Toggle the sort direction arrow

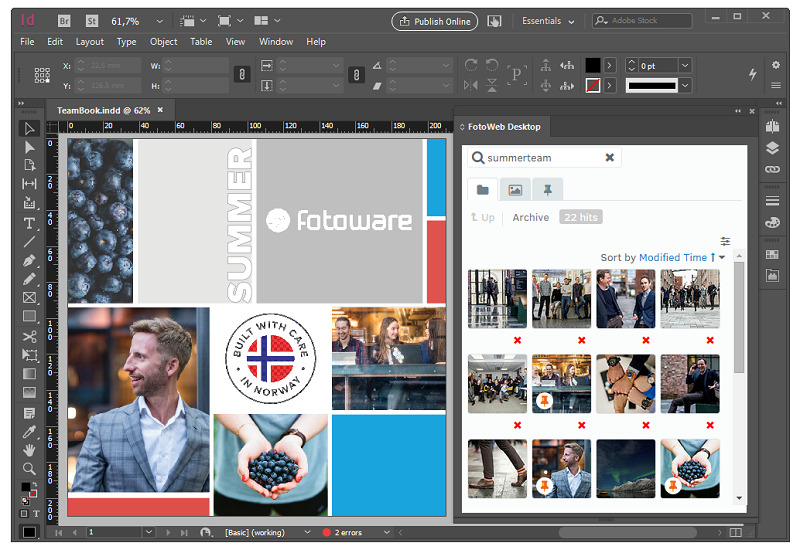tap(713, 257)
